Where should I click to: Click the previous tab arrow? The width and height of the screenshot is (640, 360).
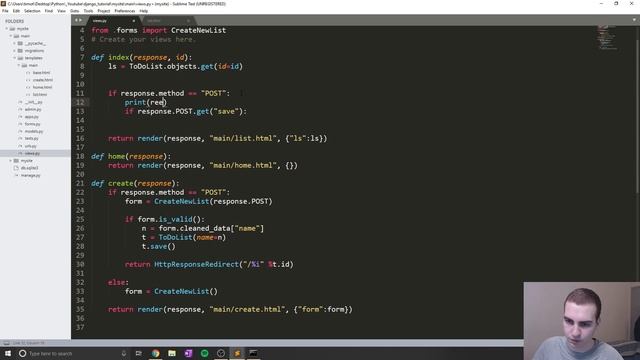tap(76, 20)
